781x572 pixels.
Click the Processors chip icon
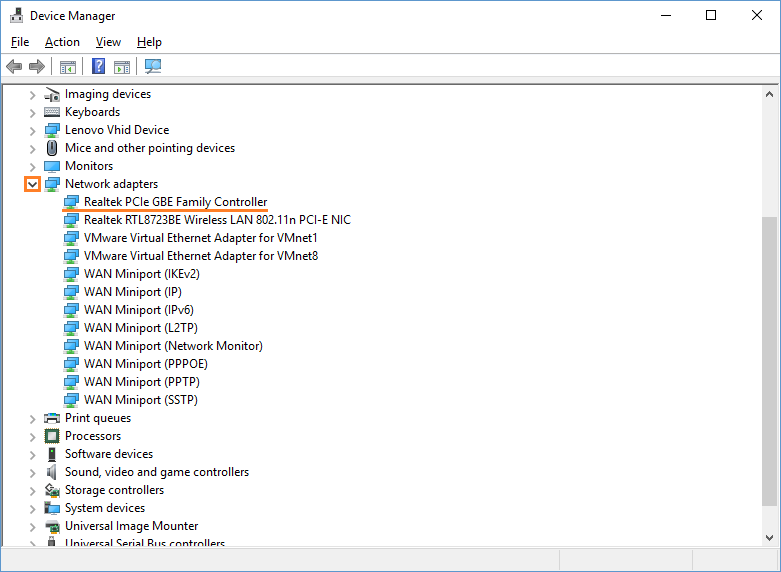52,436
